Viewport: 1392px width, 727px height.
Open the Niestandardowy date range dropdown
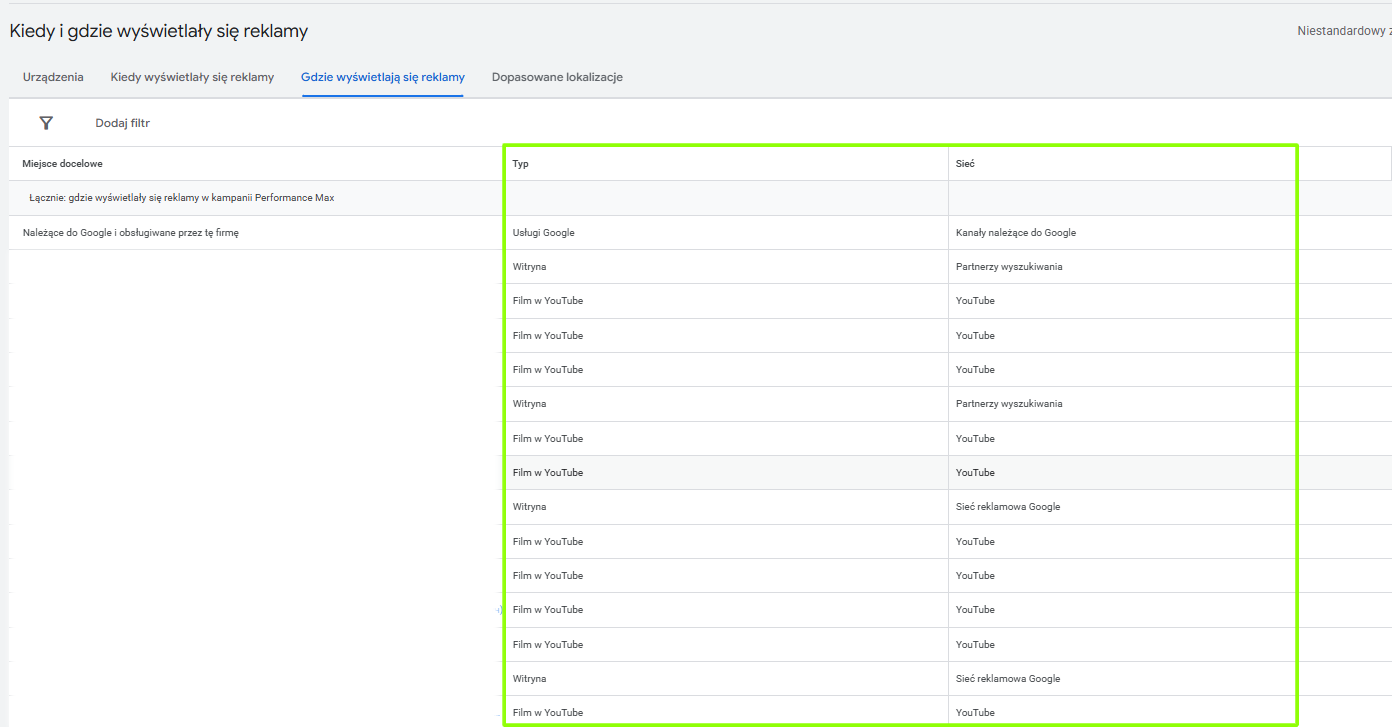tap(1343, 31)
